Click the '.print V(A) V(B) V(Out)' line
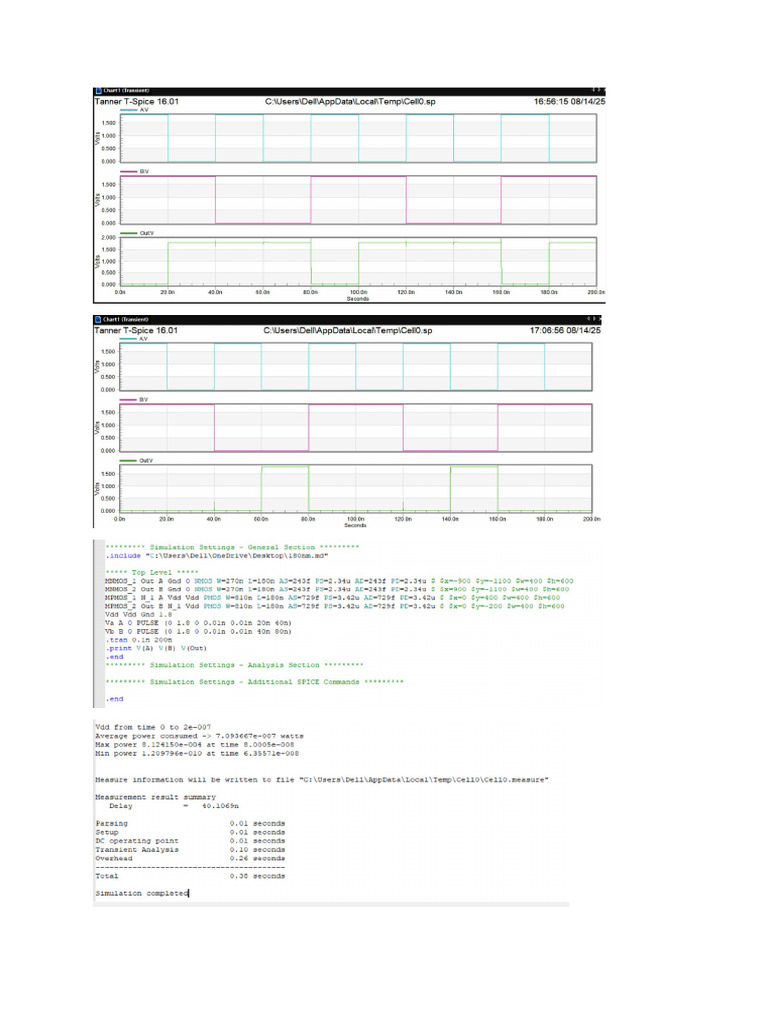This screenshot has width=768, height=1024. coord(156,648)
